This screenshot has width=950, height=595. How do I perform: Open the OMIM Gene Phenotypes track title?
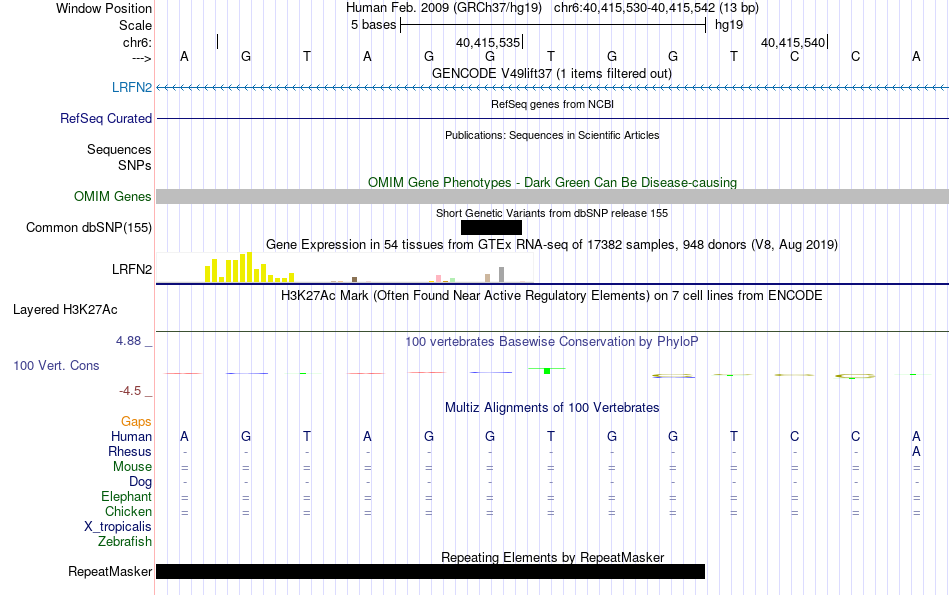point(552,182)
